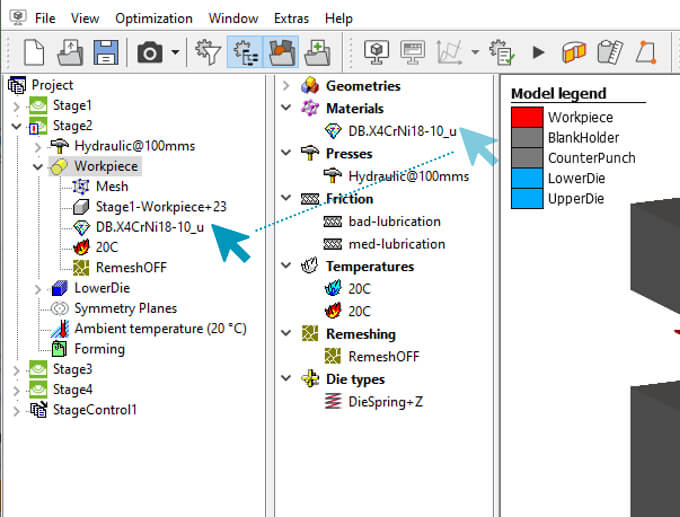680x517 pixels.
Task: Click the open folder toolbar icon
Action: click(70, 51)
